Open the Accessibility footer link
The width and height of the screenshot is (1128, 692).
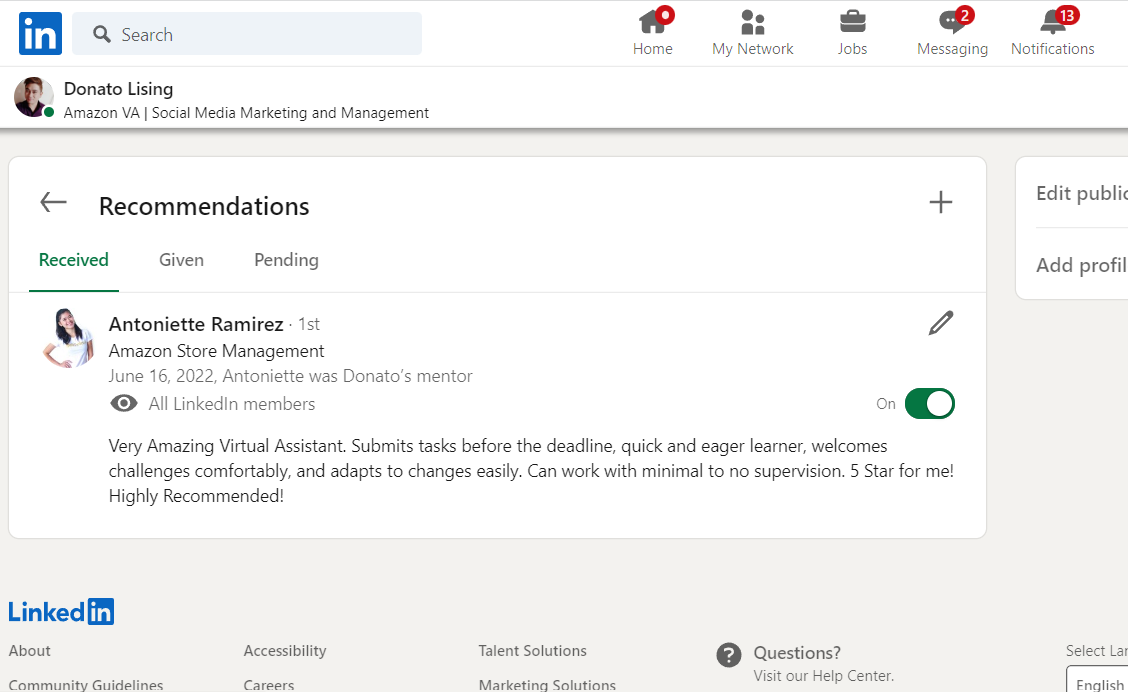click(x=285, y=651)
